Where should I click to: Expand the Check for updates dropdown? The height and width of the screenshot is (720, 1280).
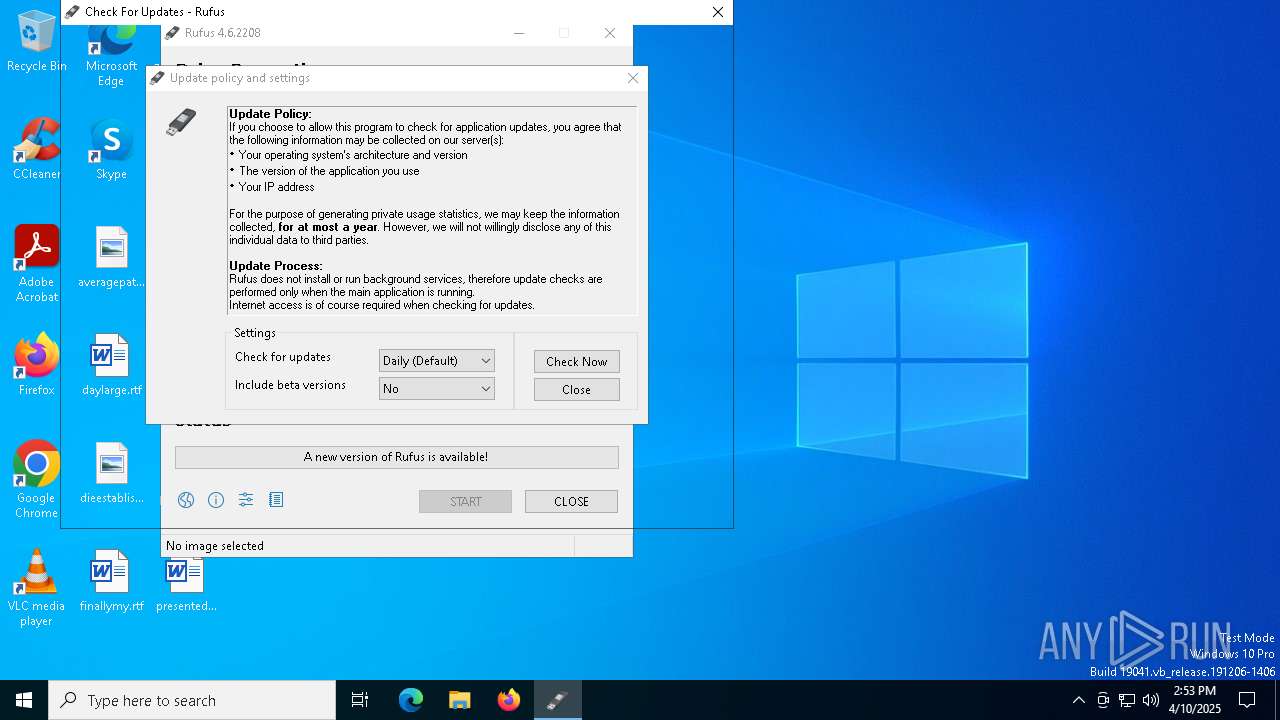click(x=436, y=361)
